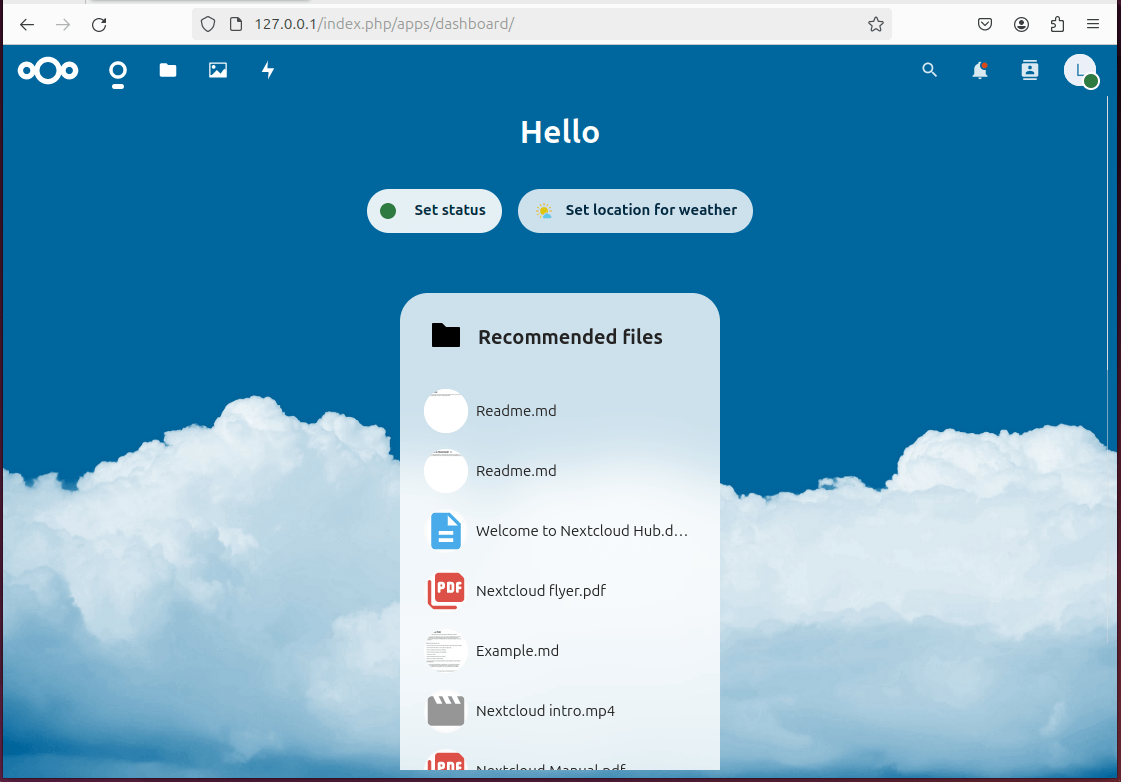Screen dimensions: 1121x782
Task: Open the second Readme.md file
Action: (x=560, y=471)
